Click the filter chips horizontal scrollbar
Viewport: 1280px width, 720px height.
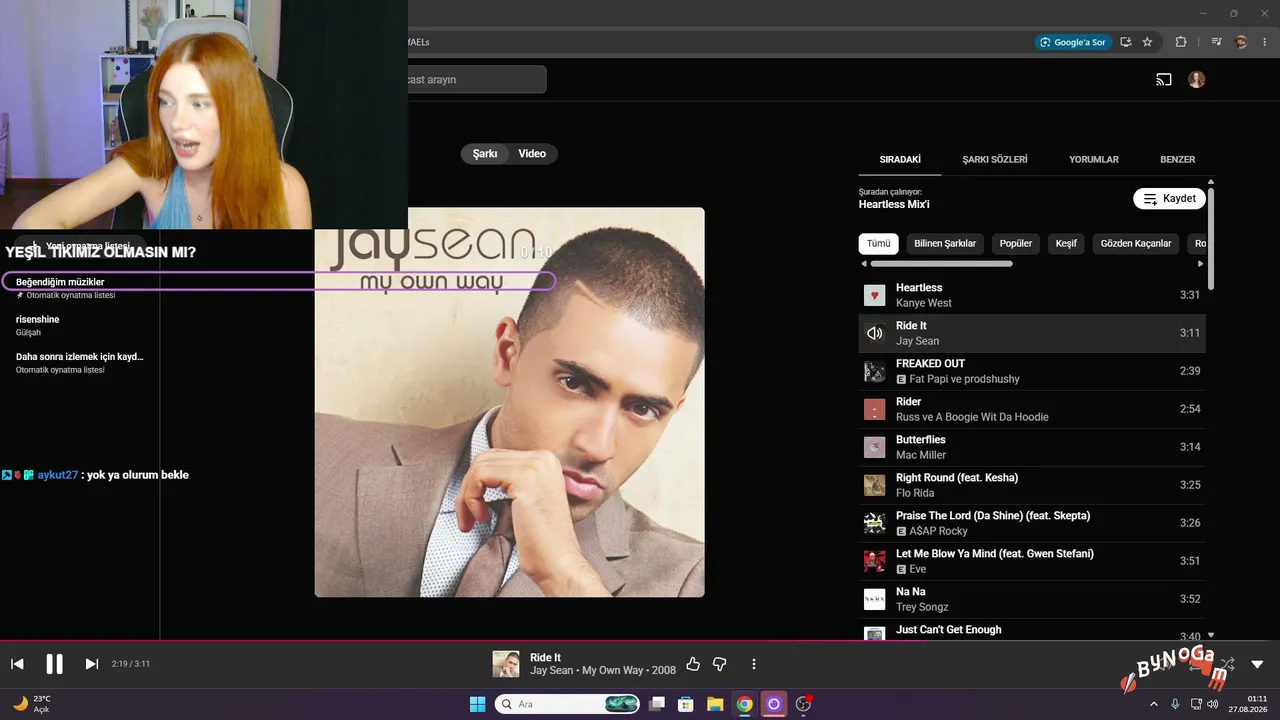point(941,264)
